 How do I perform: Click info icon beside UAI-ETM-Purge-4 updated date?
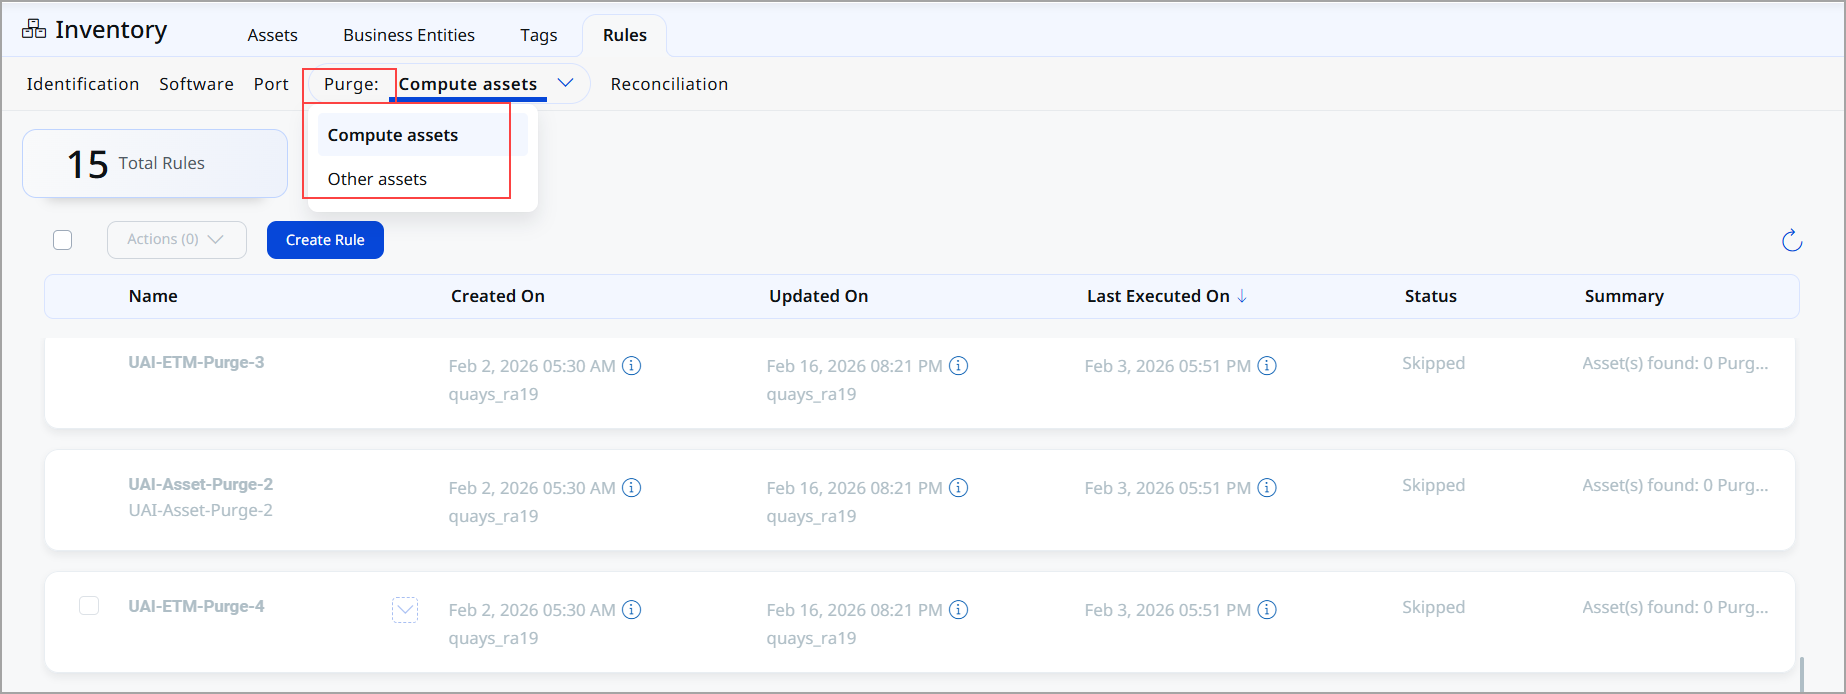tap(958, 610)
